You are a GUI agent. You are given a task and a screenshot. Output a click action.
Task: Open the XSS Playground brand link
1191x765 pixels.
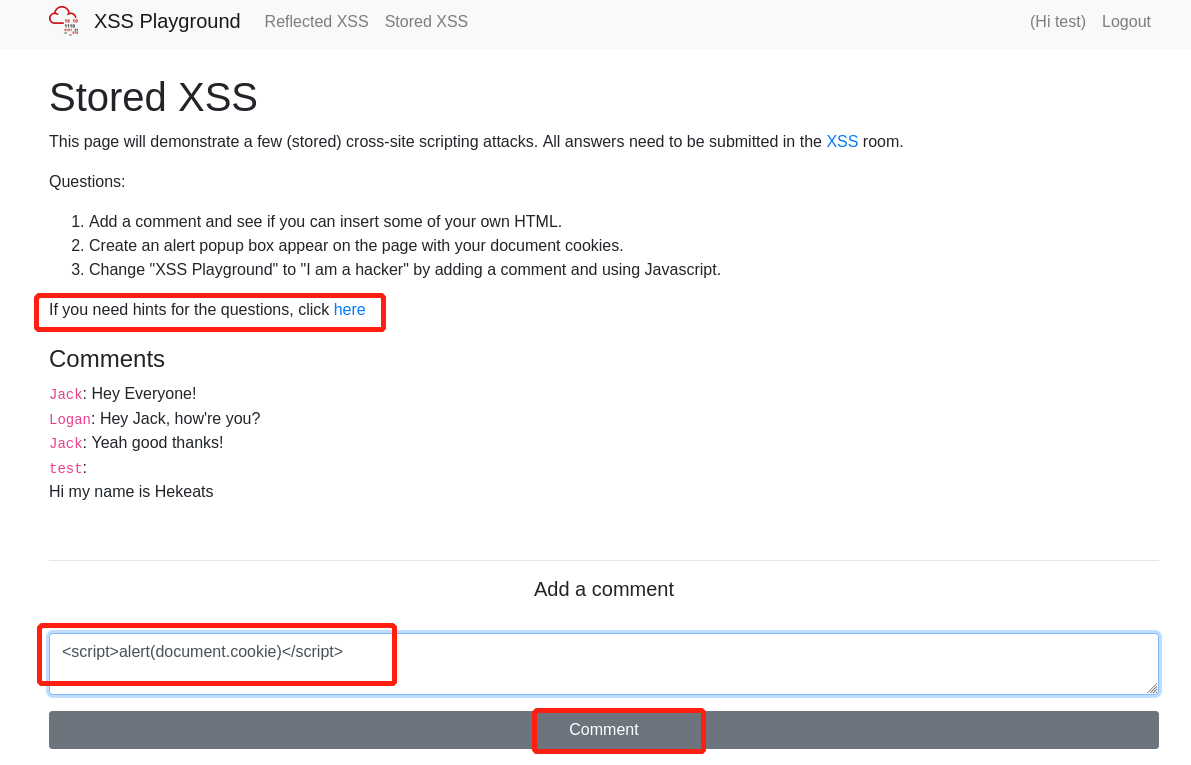(167, 21)
